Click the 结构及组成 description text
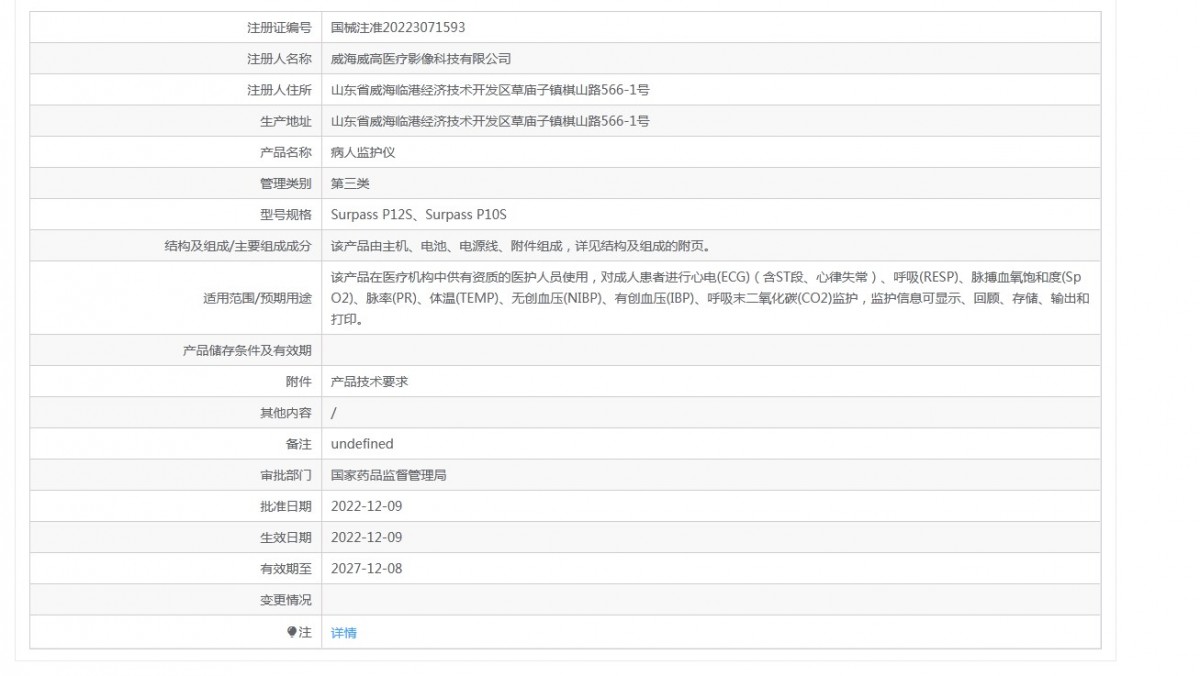 (x=520, y=246)
